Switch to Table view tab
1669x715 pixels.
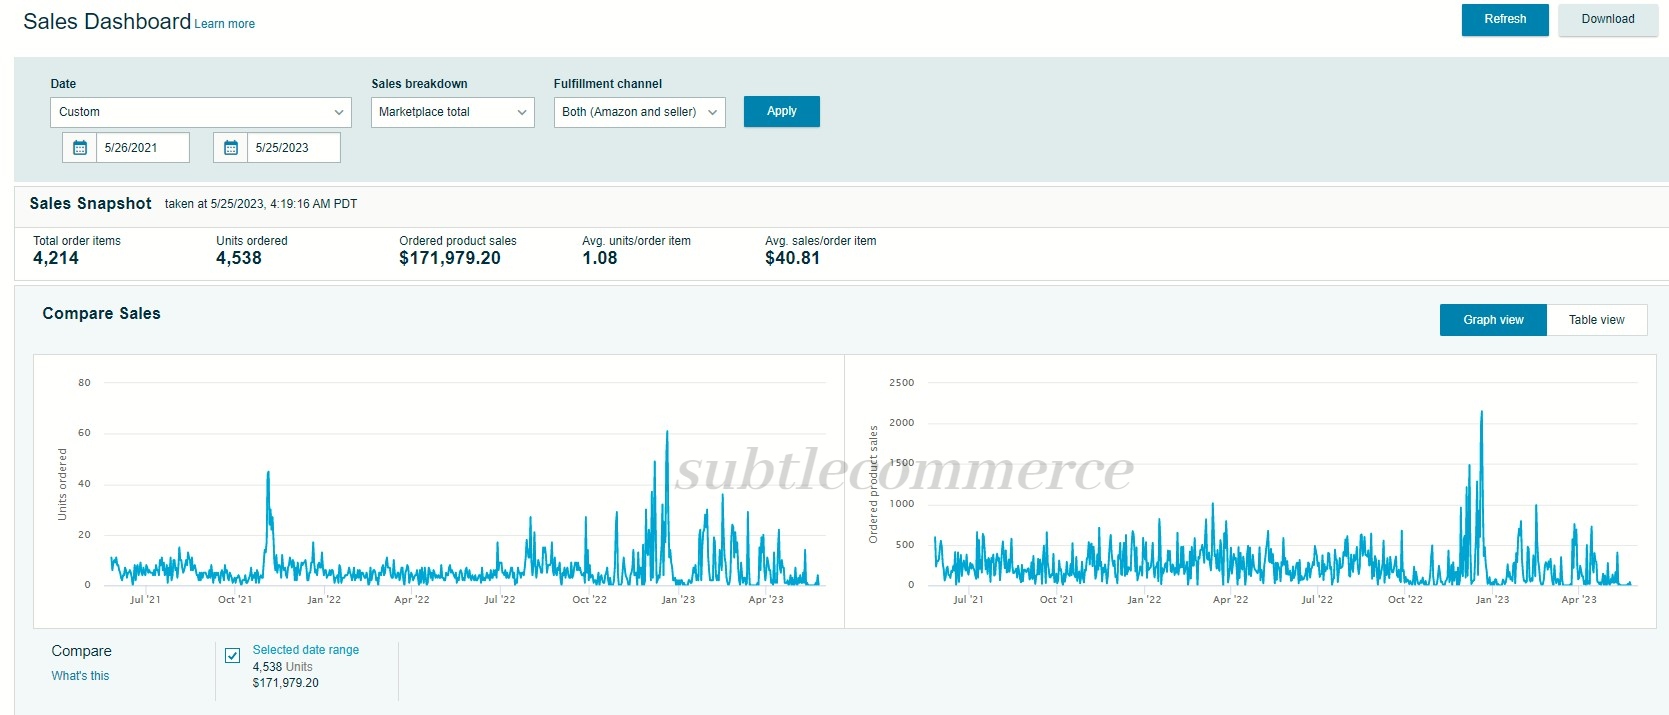coord(1596,320)
